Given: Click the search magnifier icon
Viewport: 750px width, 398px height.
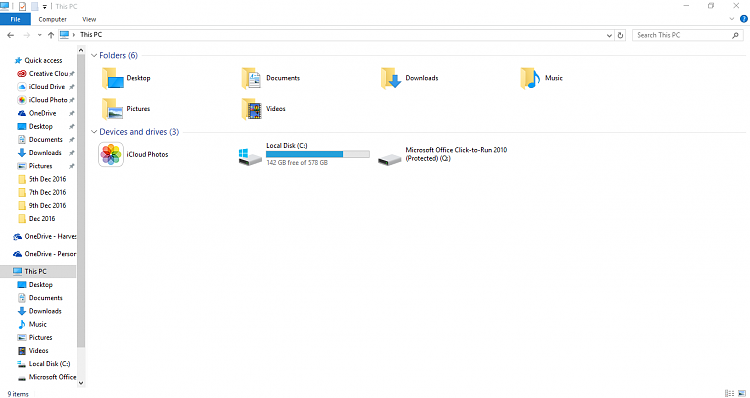Looking at the screenshot, I should click(735, 35).
